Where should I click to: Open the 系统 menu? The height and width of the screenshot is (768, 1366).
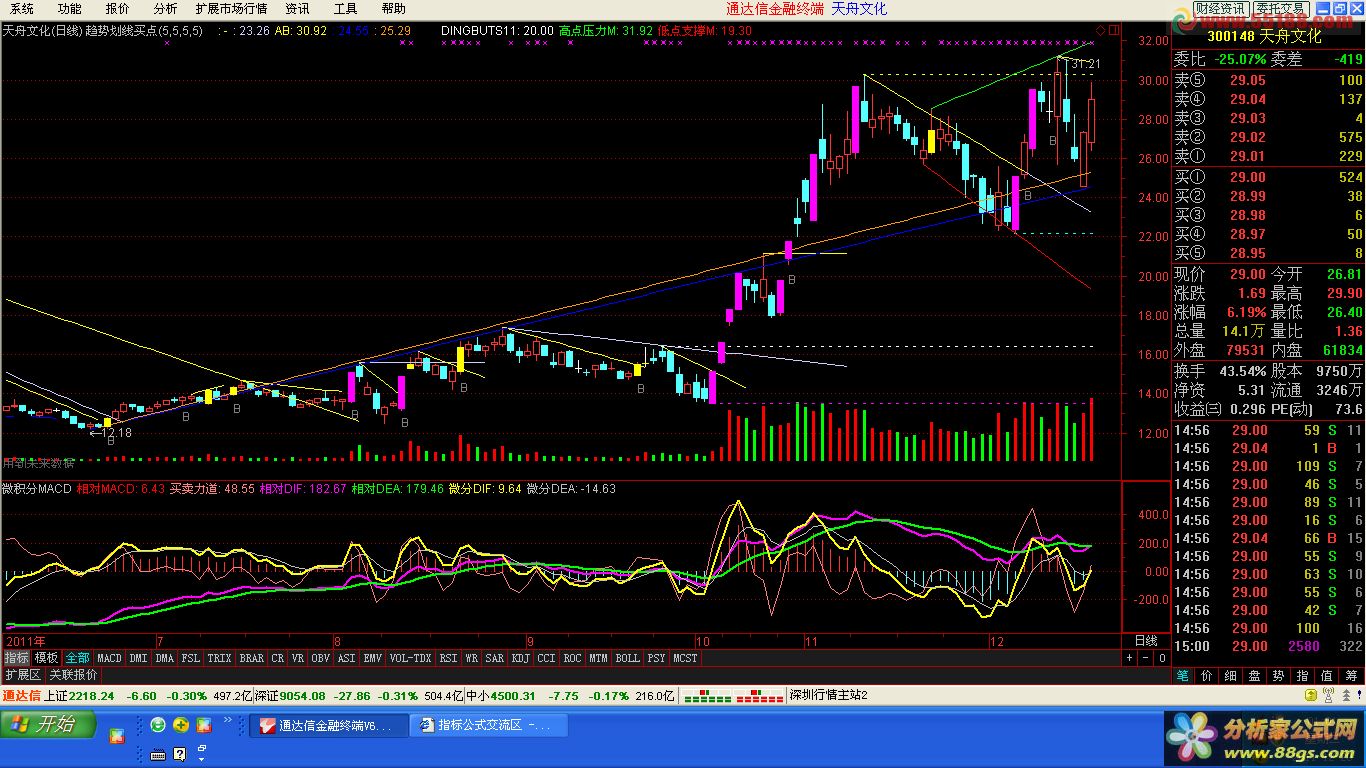coord(22,9)
